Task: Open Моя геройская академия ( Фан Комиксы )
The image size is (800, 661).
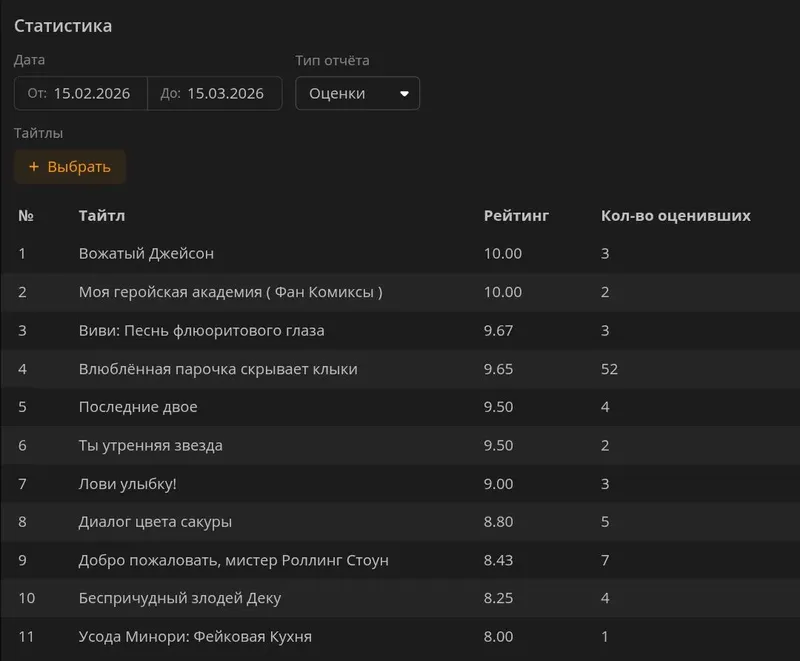Action: [230, 292]
